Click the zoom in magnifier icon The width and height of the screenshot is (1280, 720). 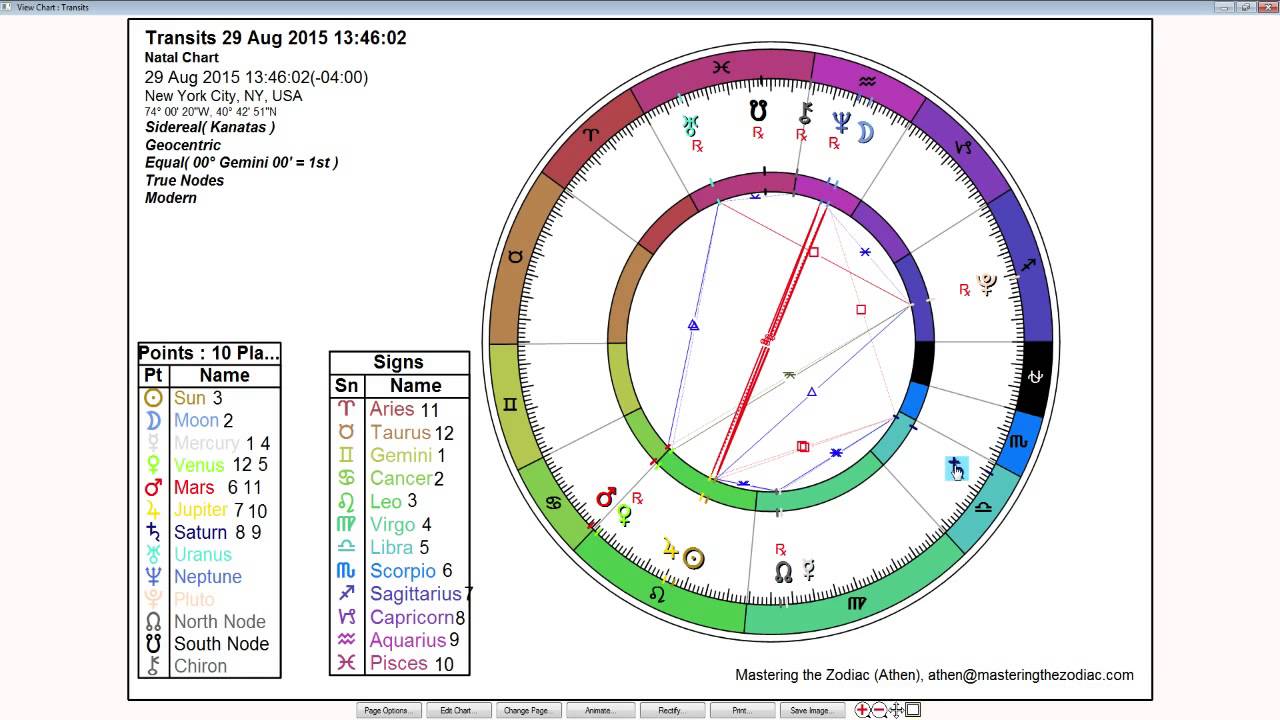point(863,711)
